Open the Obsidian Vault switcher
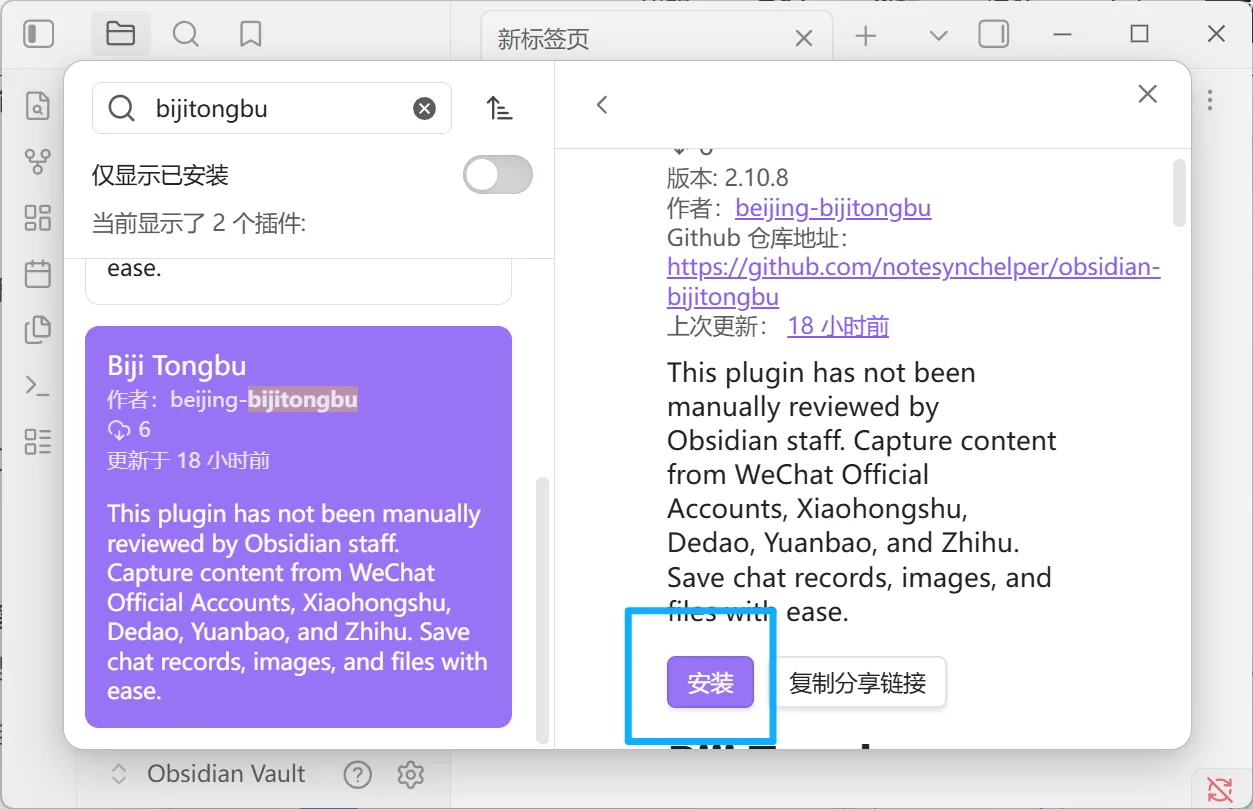Image resolution: width=1253 pixels, height=809 pixels. (x=207, y=774)
